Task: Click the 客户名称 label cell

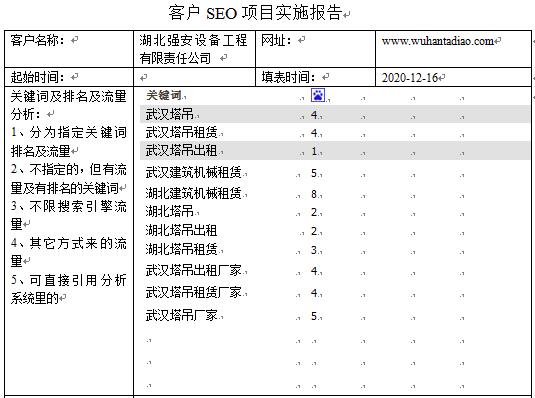Action: pyautogui.click(x=69, y=49)
